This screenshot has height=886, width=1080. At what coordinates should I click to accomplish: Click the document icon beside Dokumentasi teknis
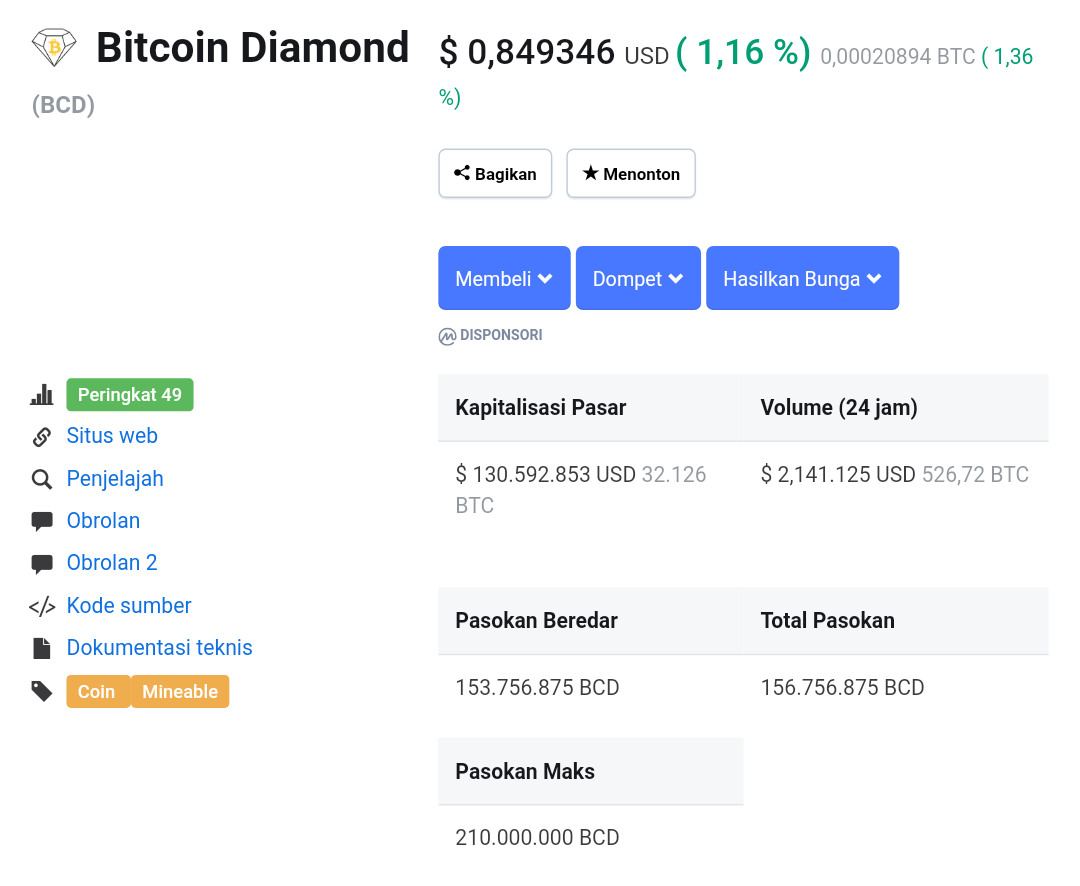click(42, 648)
